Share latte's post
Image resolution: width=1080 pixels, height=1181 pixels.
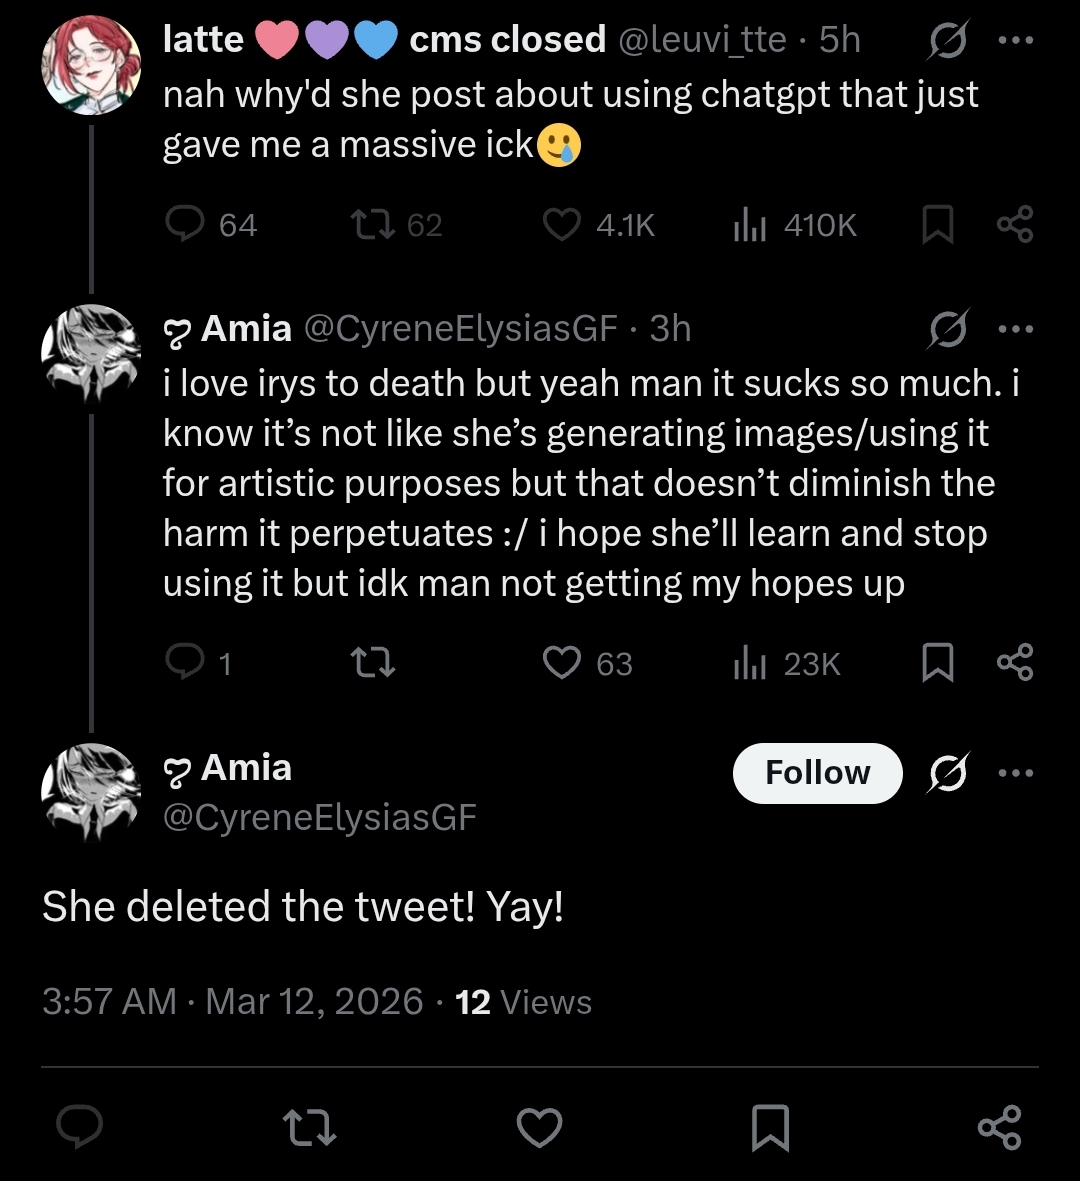[1015, 225]
